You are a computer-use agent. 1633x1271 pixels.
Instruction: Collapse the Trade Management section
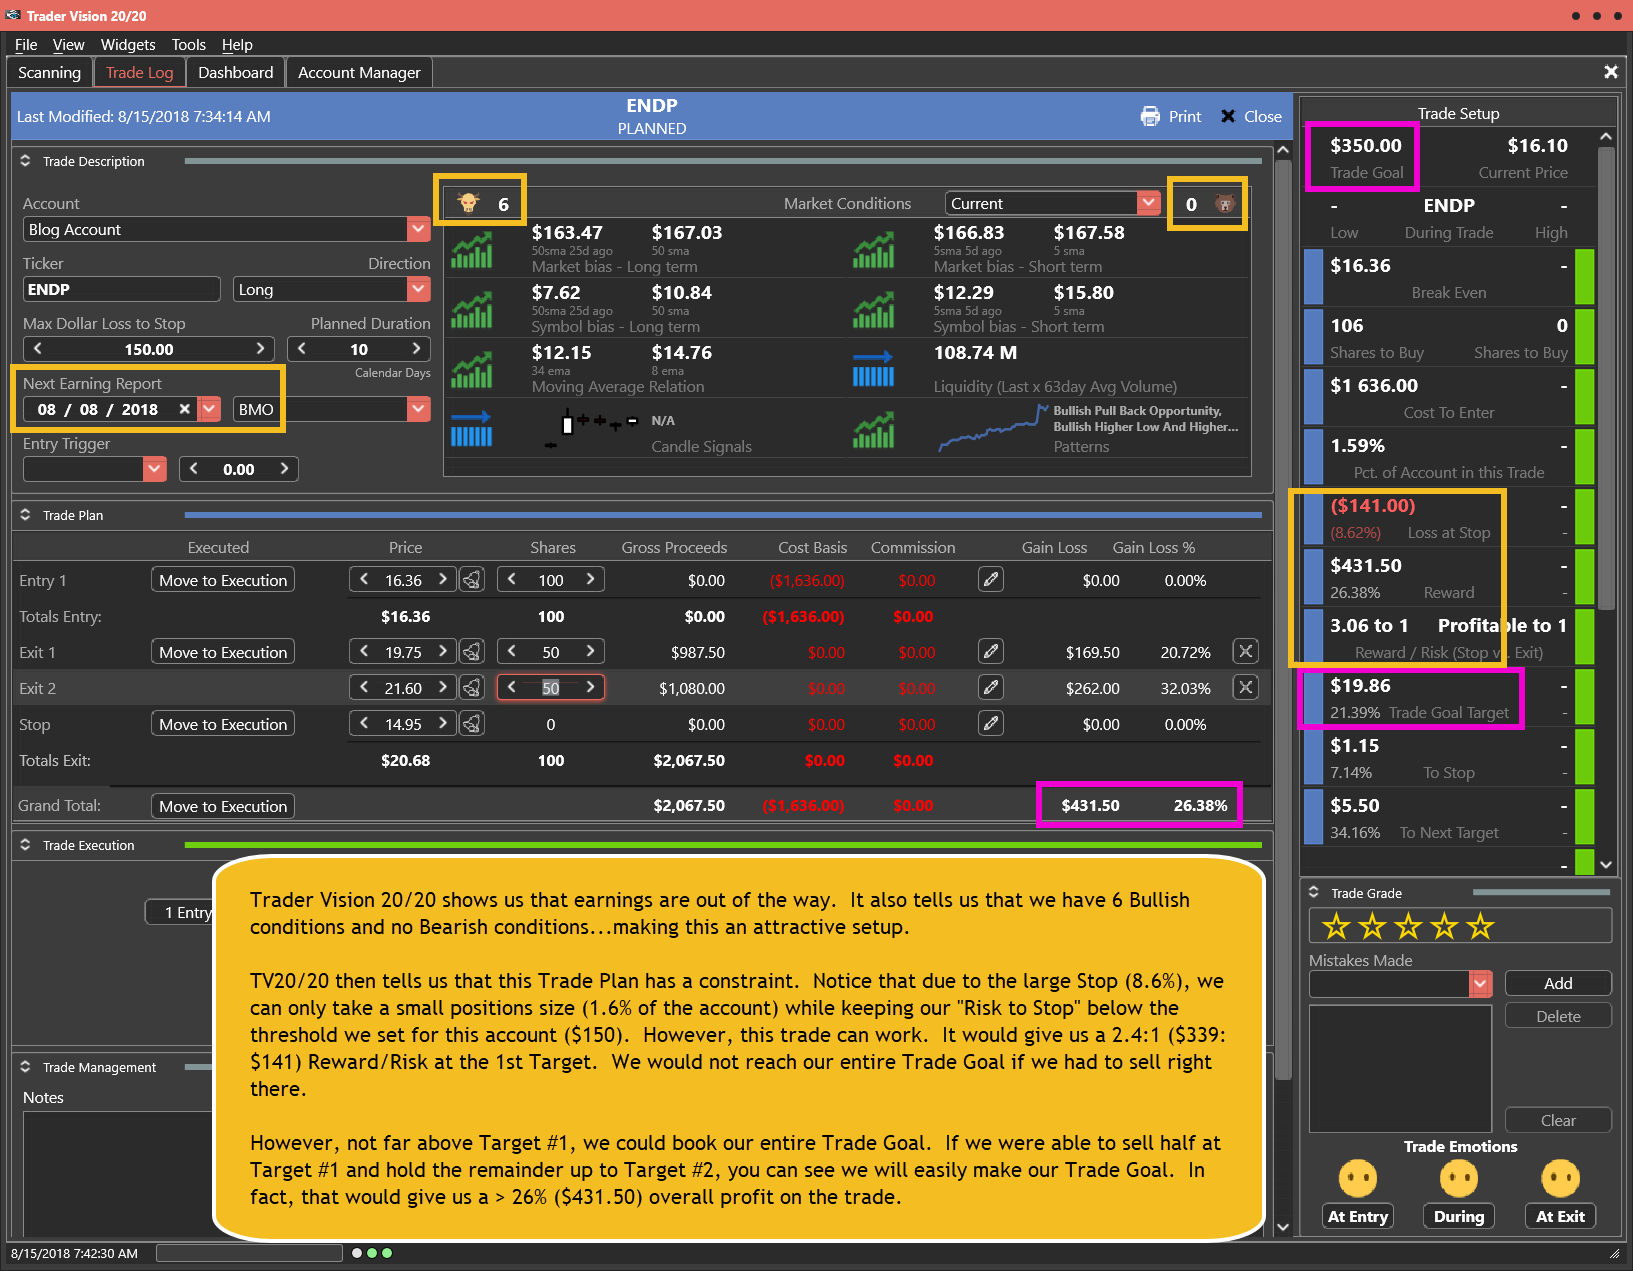click(25, 1067)
